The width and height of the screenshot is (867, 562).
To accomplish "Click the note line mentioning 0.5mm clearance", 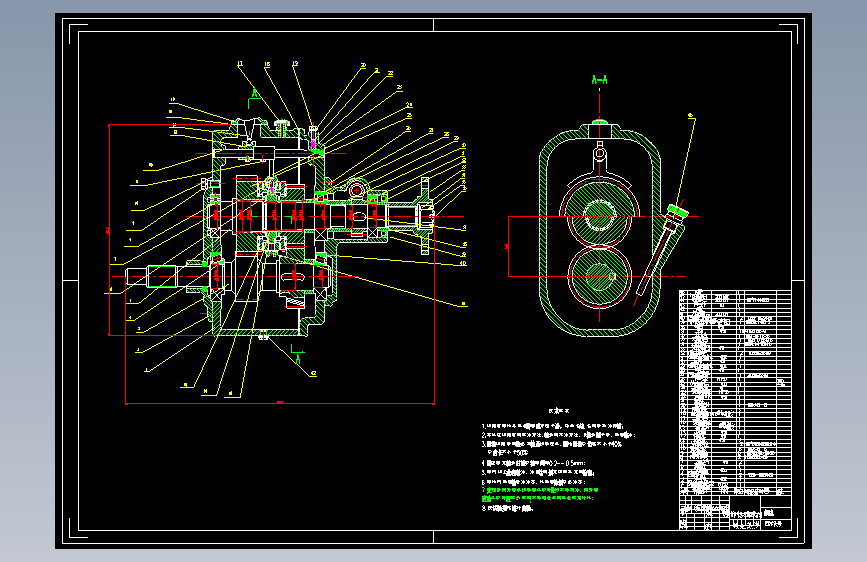I will (534, 463).
